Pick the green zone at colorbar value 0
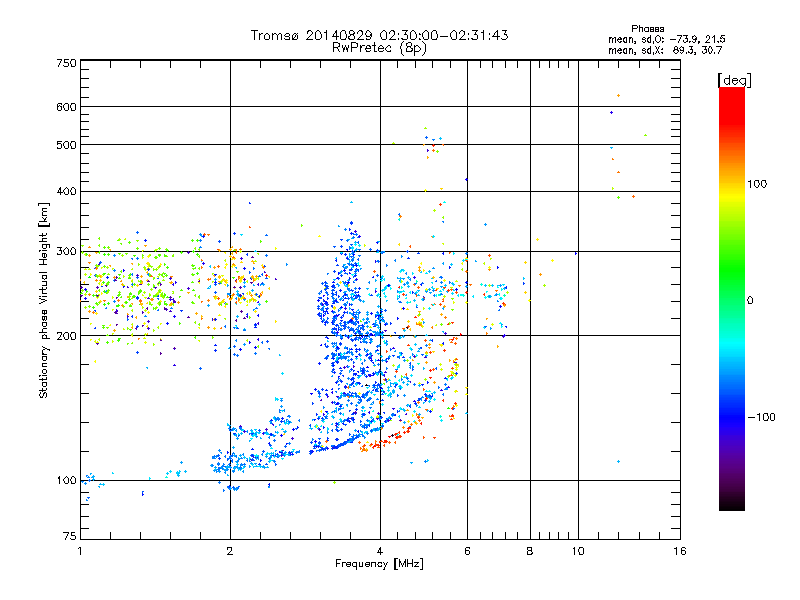The image size is (800, 600). point(732,300)
